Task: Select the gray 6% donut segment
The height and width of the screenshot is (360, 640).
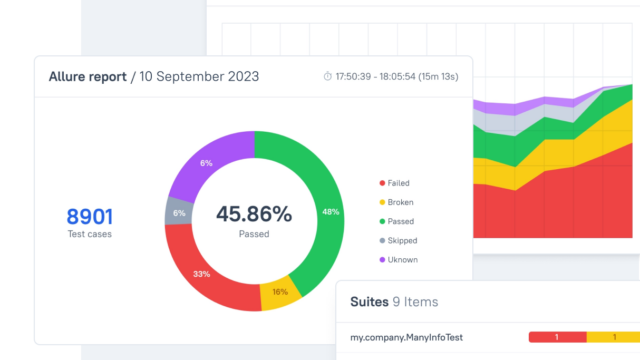Action: (179, 213)
